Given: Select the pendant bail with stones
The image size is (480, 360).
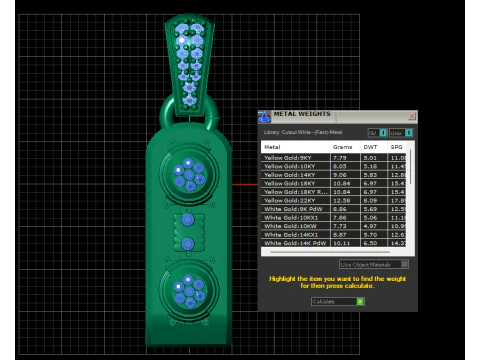Looking at the screenshot, I should [x=189, y=65].
